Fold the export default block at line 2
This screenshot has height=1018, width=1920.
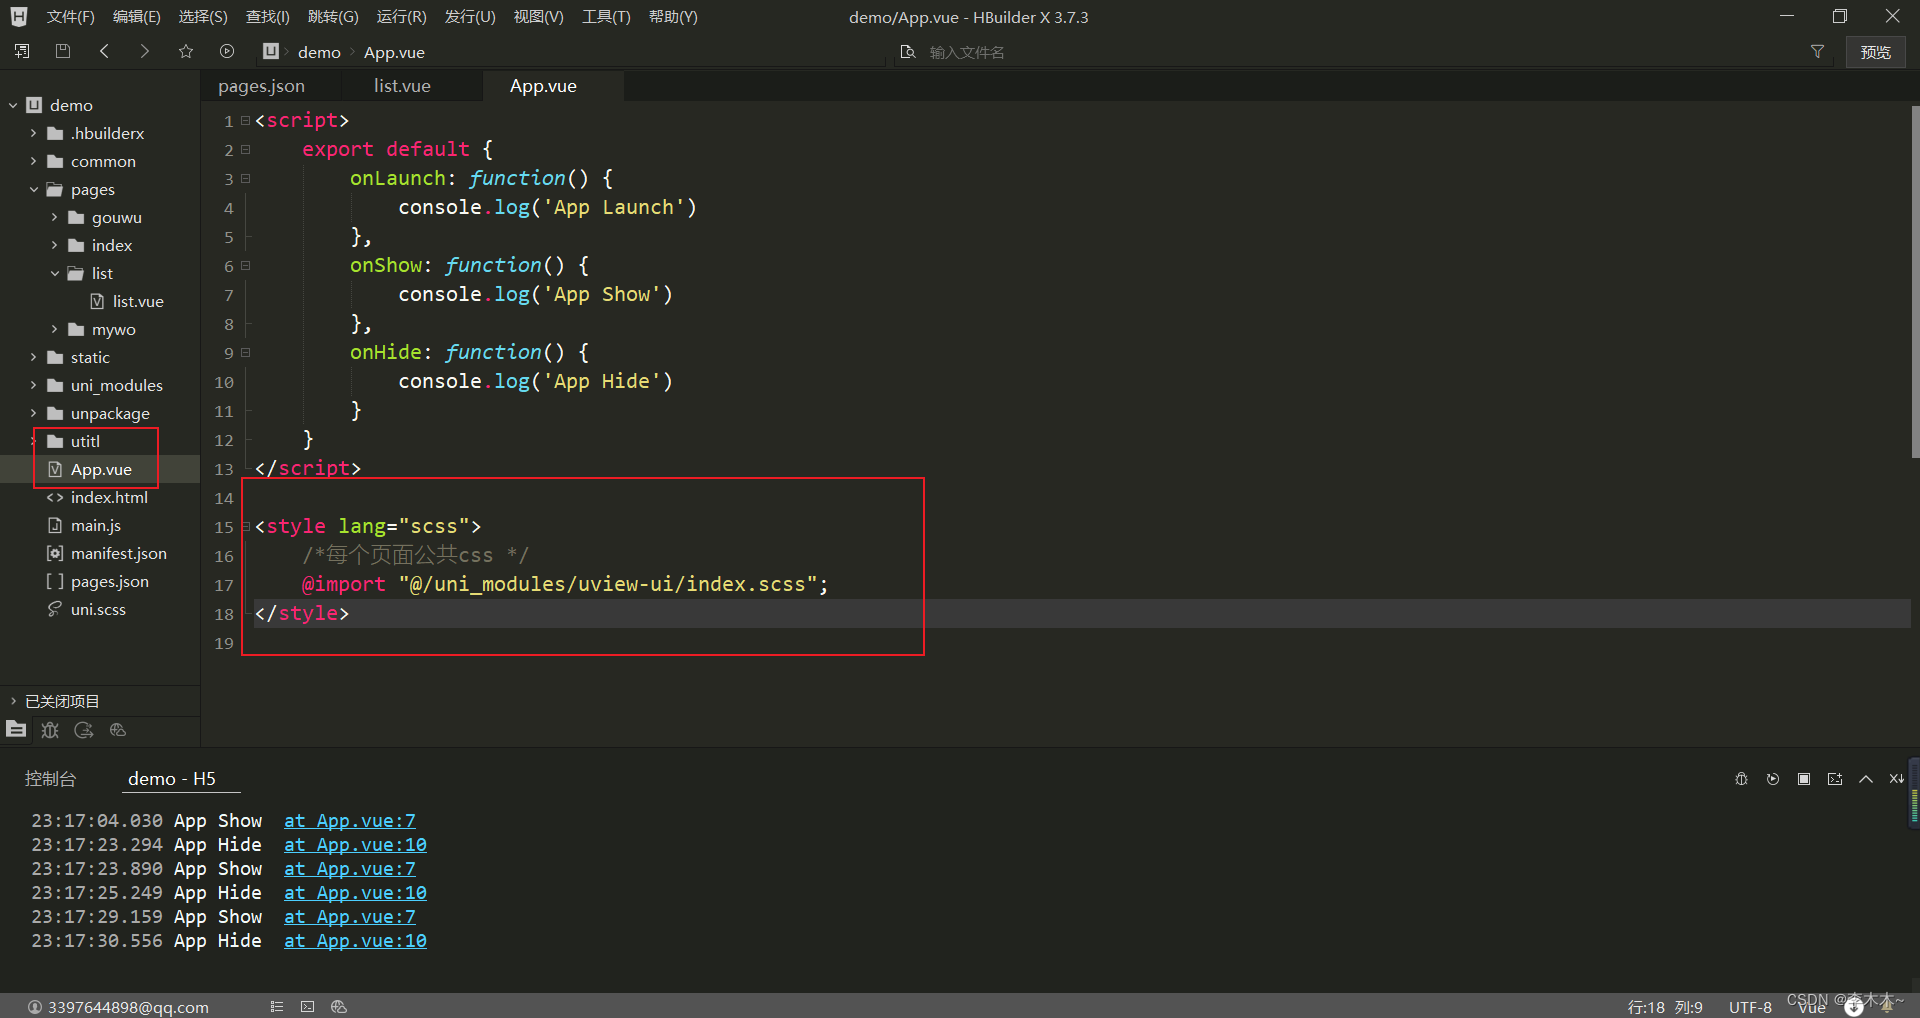tap(245, 150)
